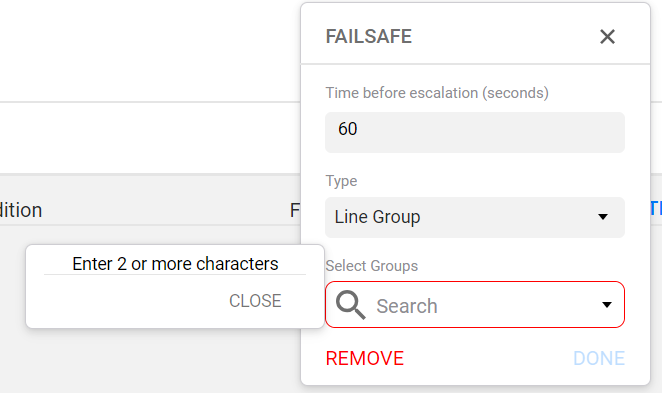Remove the failsafe via the red REMOVE button
Screen dimensions: 662x393
(365, 358)
